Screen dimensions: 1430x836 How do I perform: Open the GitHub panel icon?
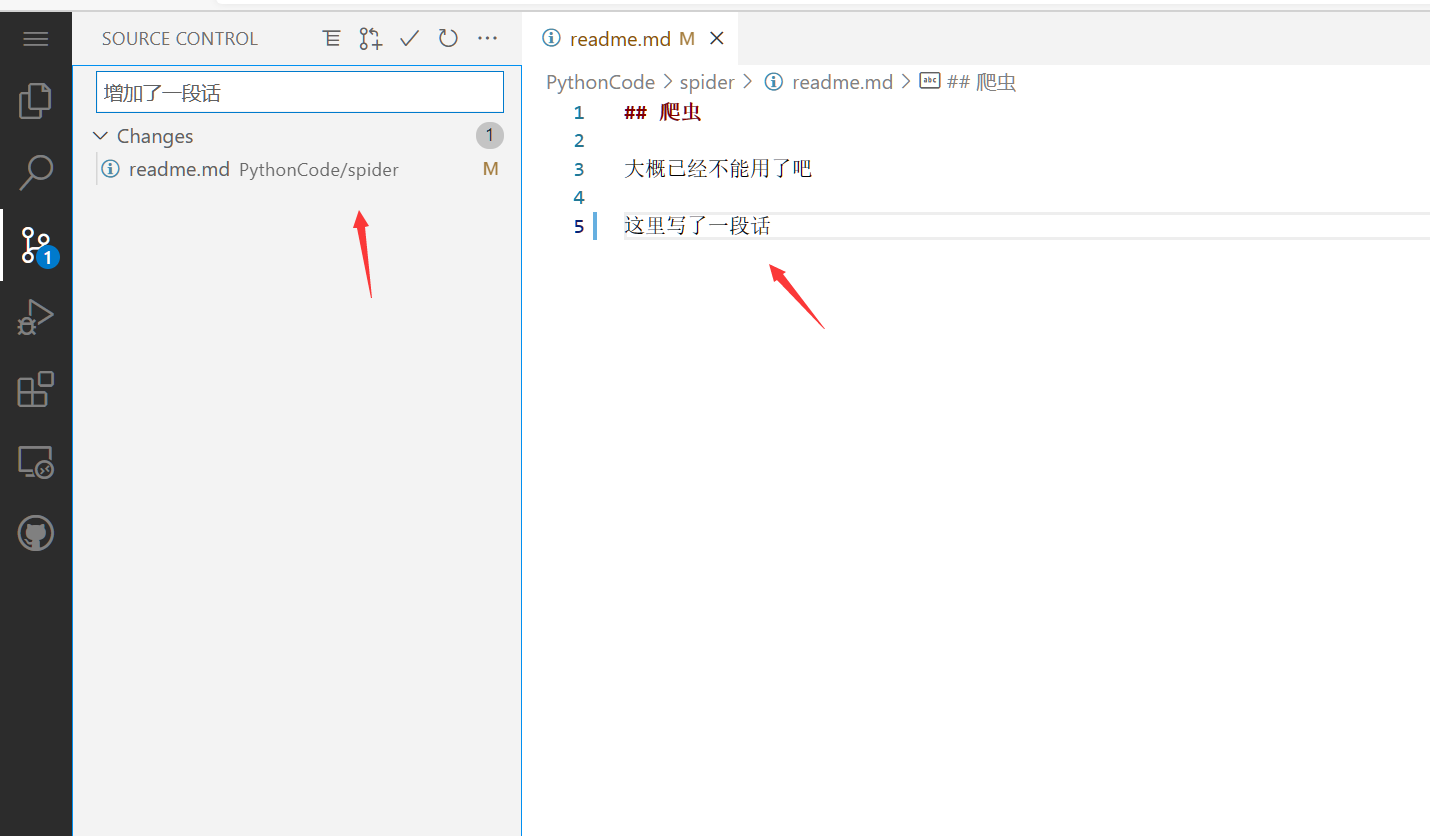36,533
